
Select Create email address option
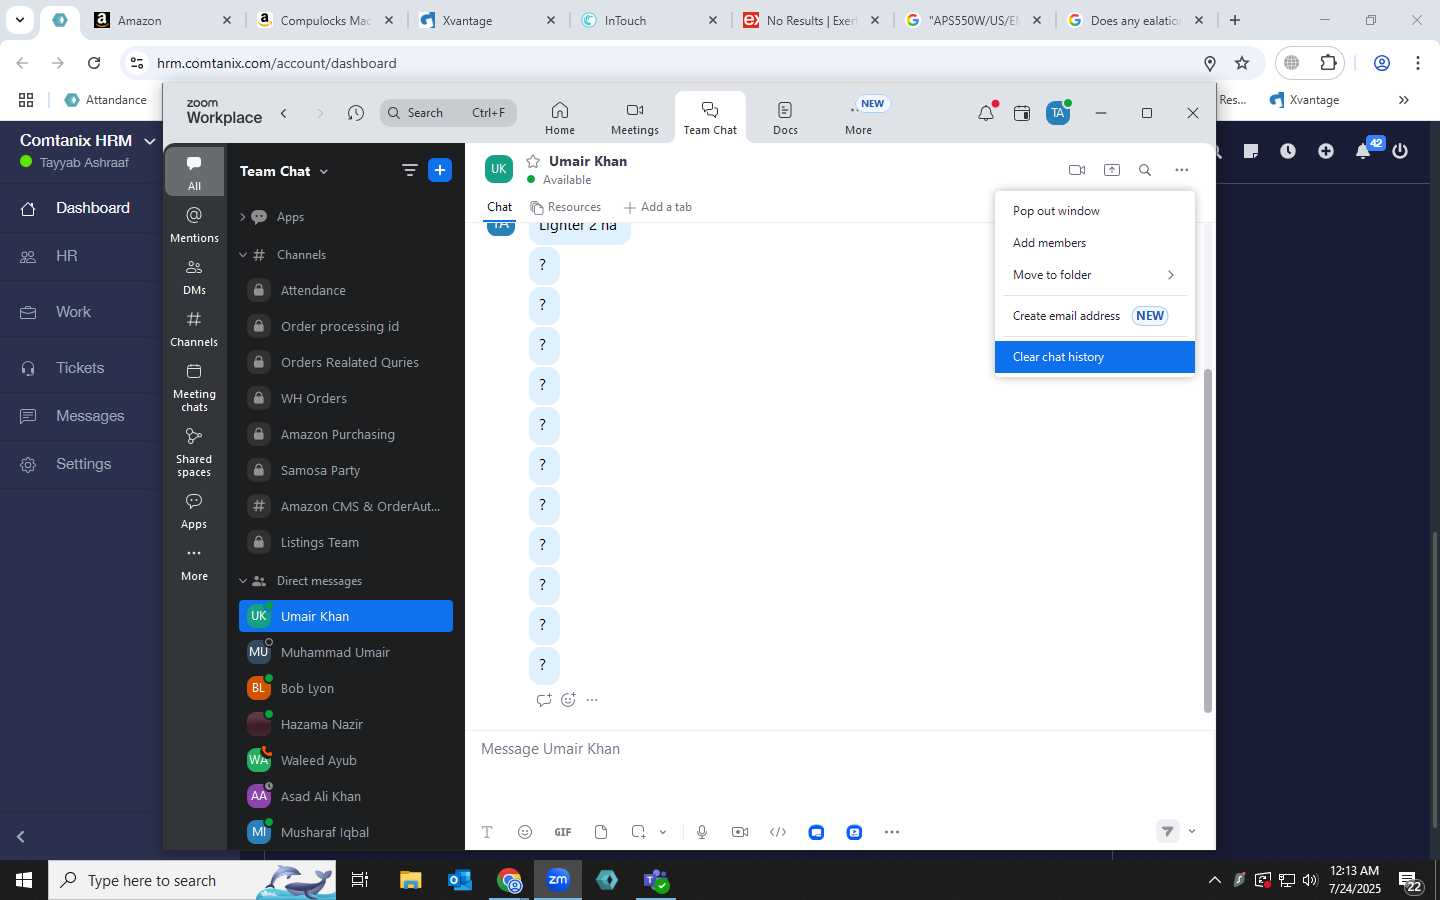(x=1094, y=316)
